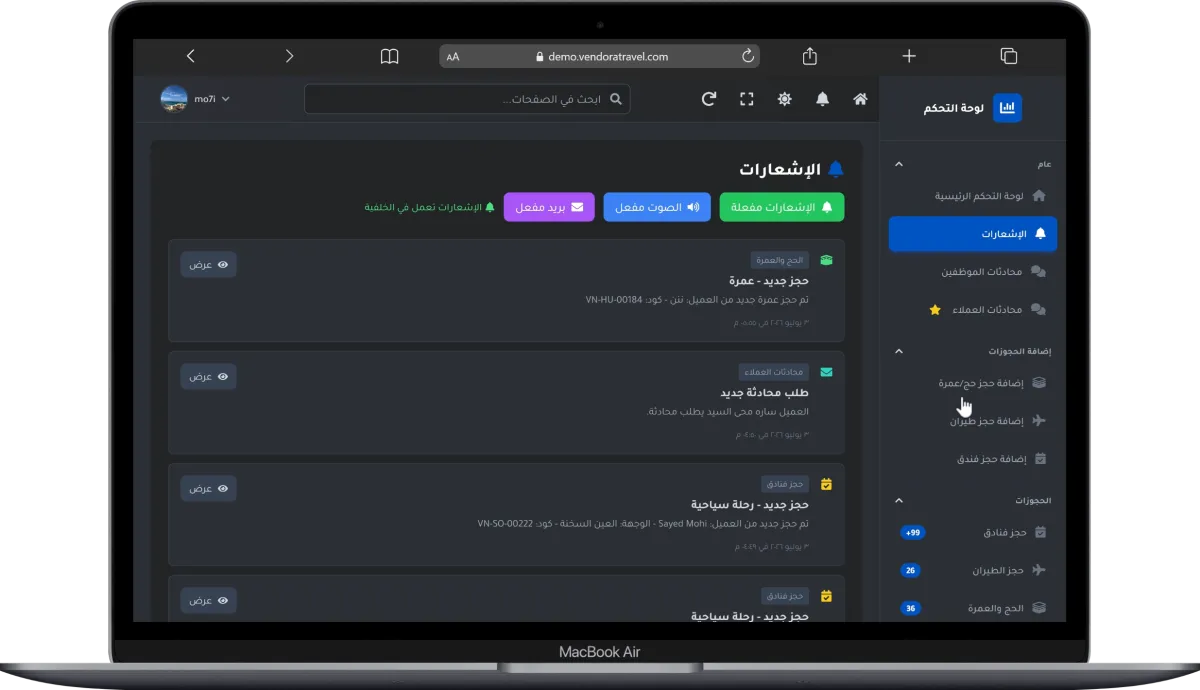Open the header notifications bell
Image resolution: width=1200 pixels, height=690 pixels.
pos(822,99)
